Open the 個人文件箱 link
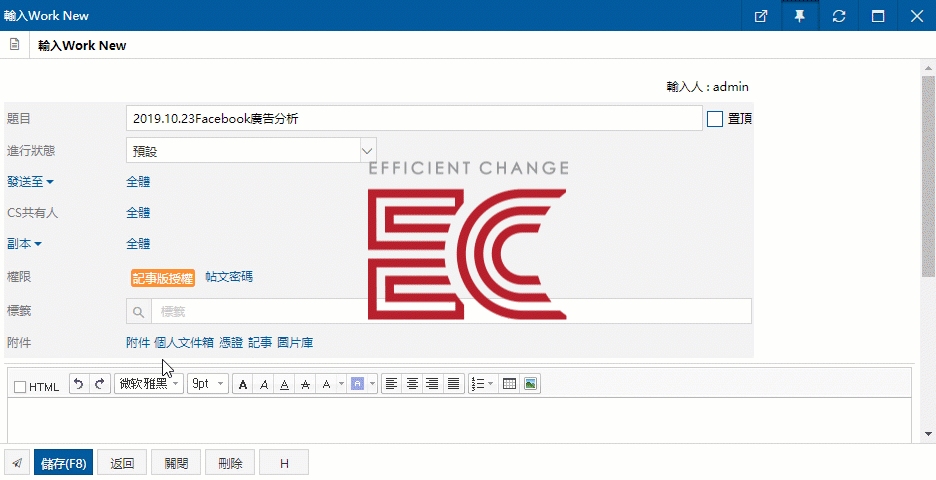Image resolution: width=936 pixels, height=480 pixels. click(184, 343)
